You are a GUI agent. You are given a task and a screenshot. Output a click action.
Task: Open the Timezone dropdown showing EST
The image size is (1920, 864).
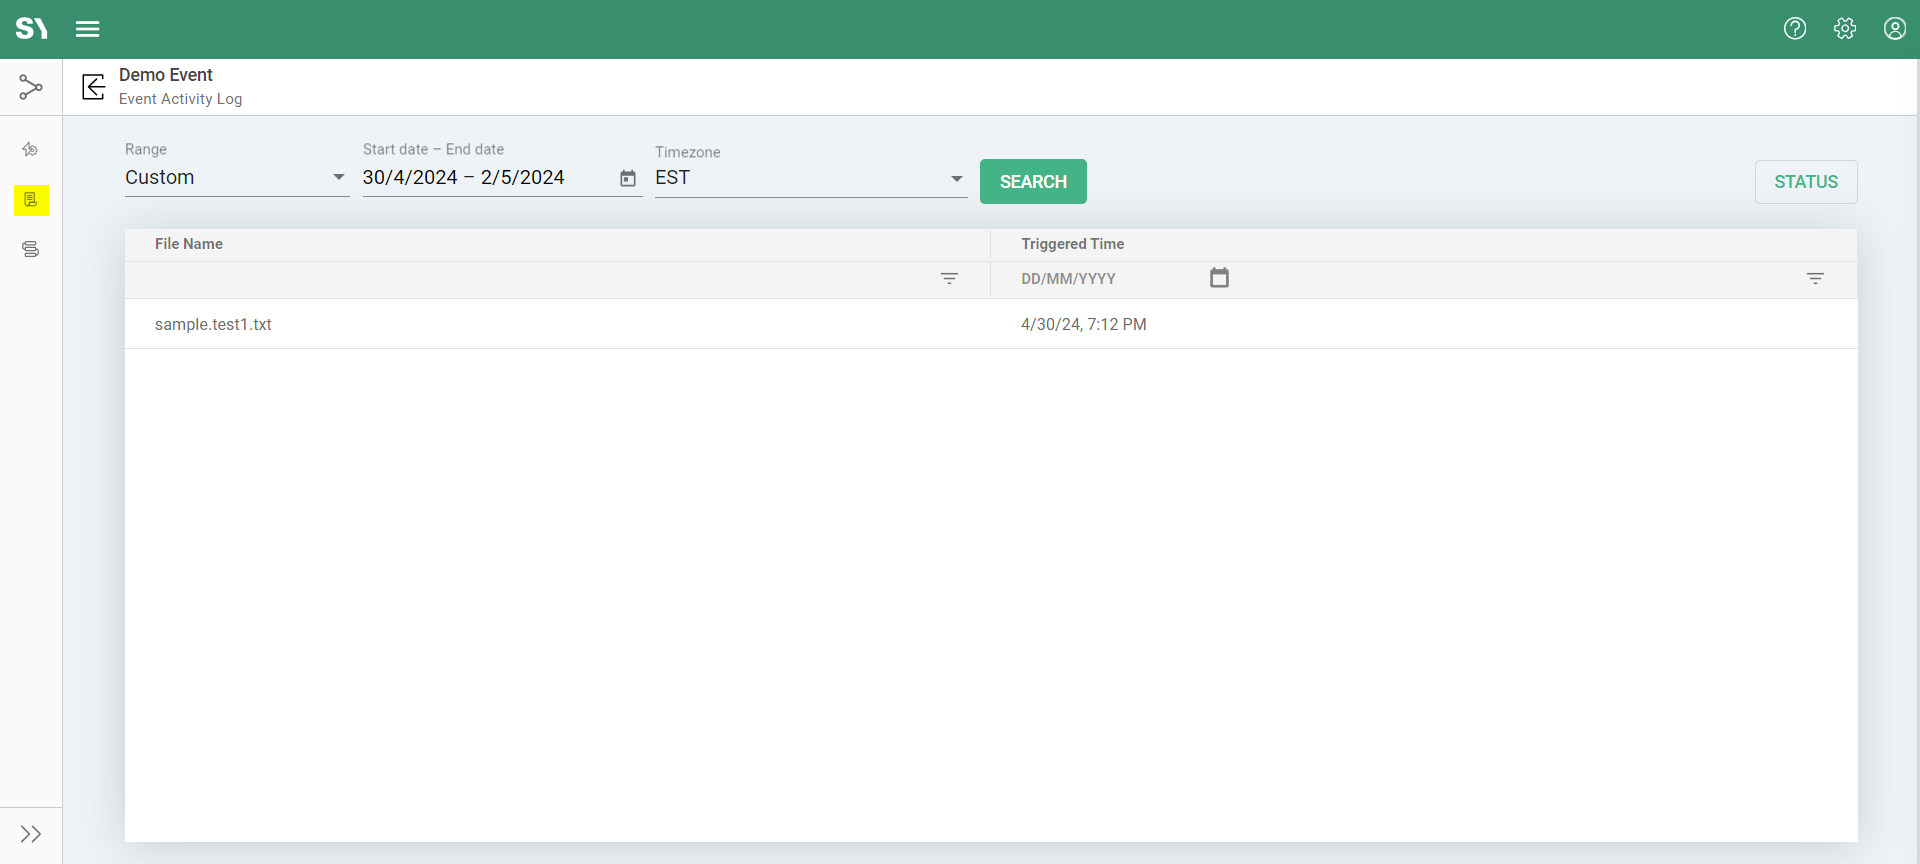[x=810, y=178]
